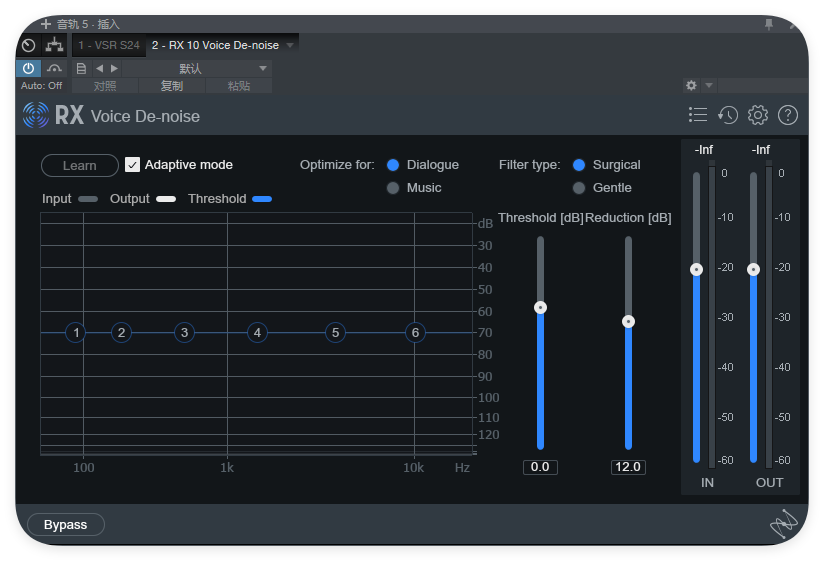Screen dimensions: 824x561
Task: Select Surgical filter type
Action: point(579,165)
